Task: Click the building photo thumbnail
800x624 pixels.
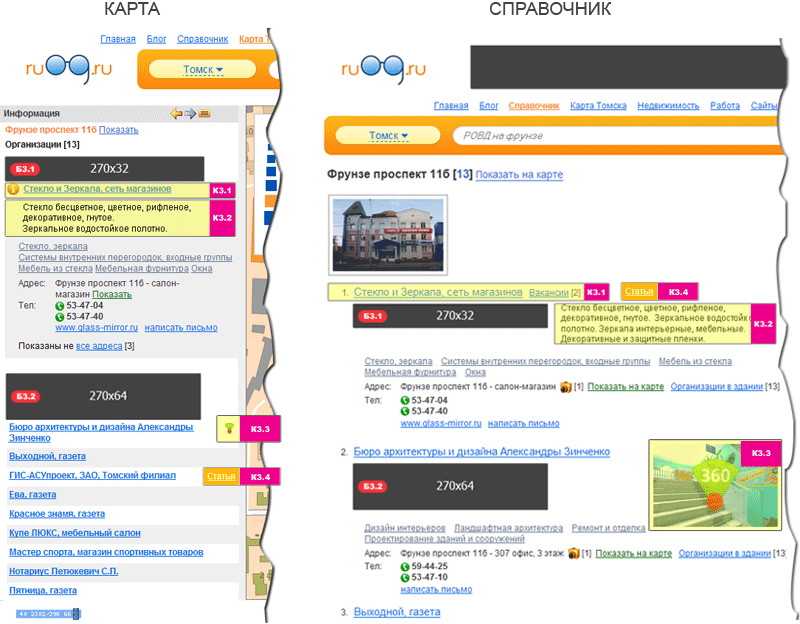Action: pos(388,235)
